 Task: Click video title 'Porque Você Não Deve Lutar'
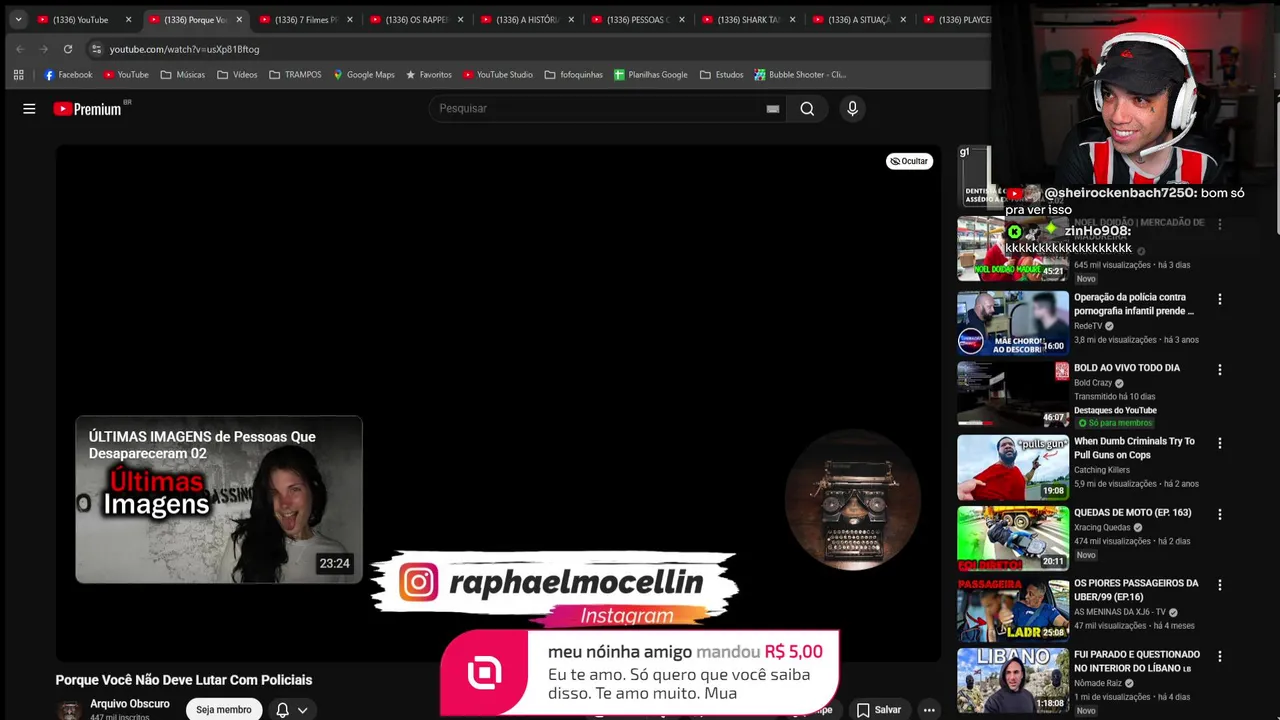[x=184, y=680]
